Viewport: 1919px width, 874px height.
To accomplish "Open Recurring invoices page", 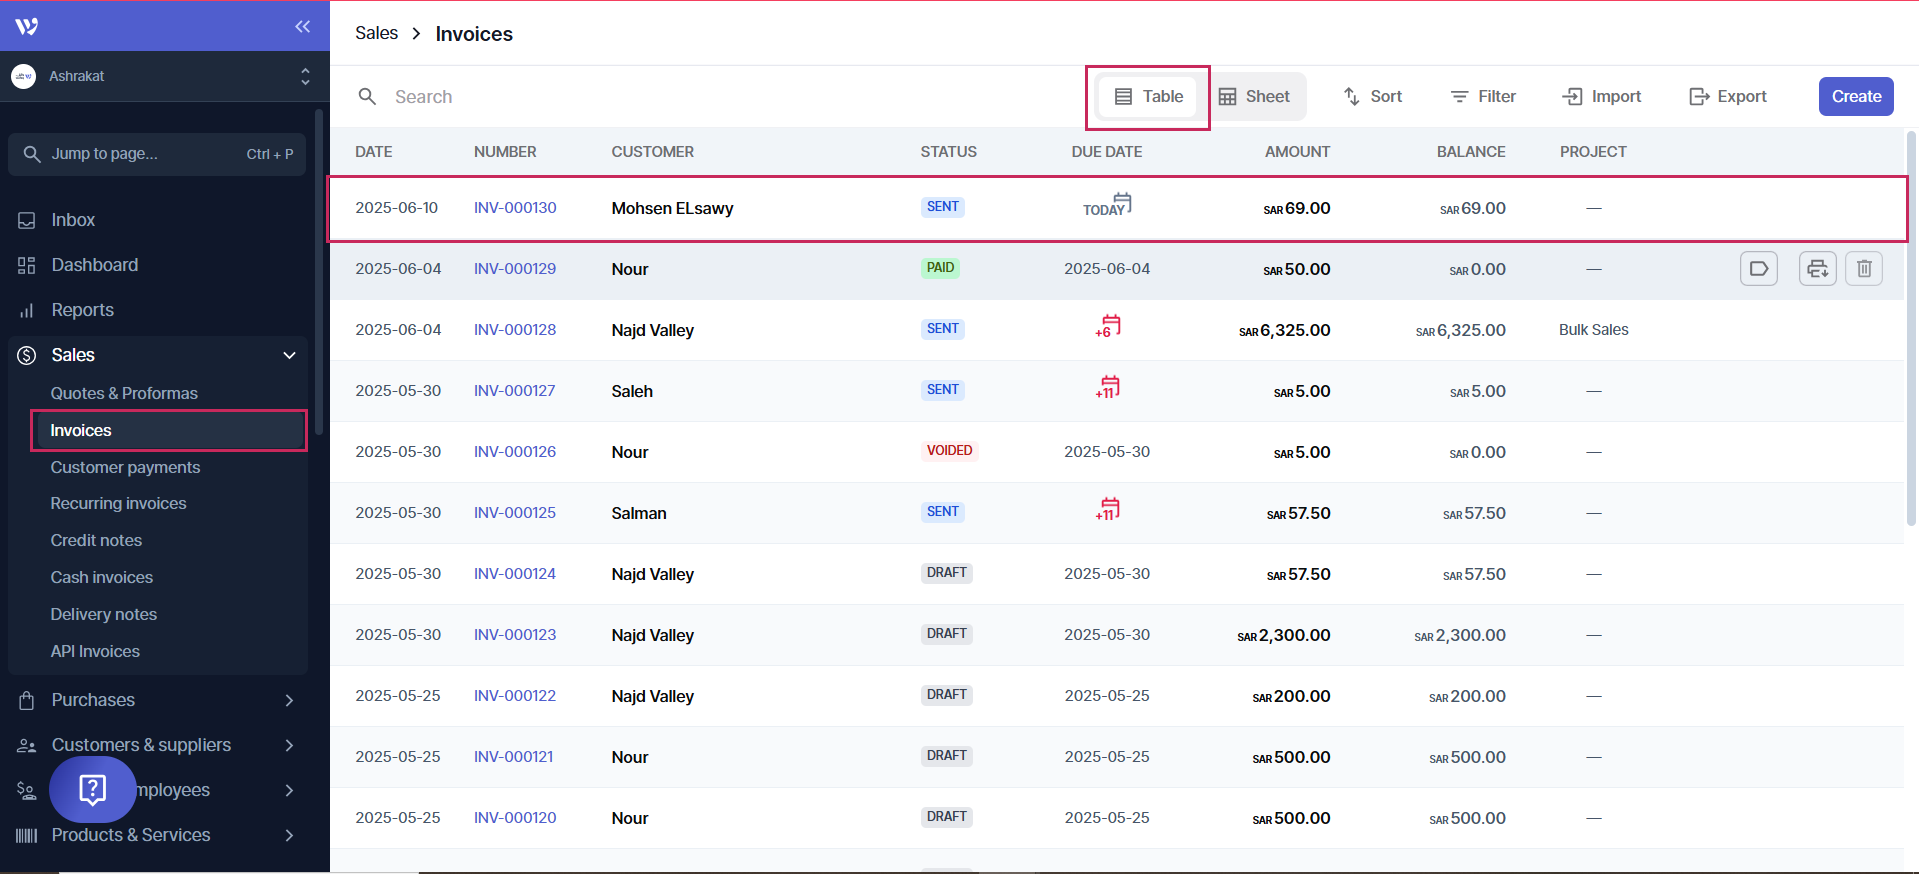I will (x=118, y=503).
